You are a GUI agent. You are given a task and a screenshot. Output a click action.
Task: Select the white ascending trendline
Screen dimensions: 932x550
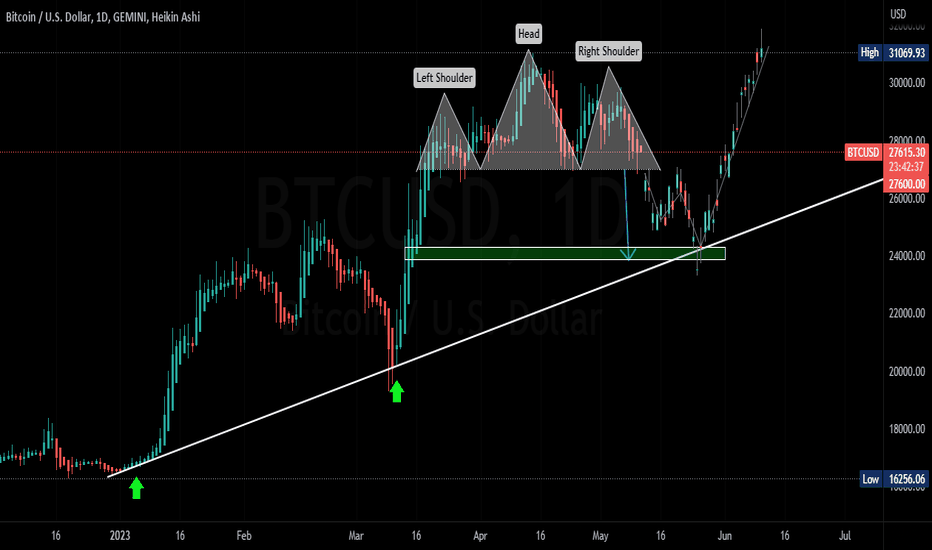[495, 328]
